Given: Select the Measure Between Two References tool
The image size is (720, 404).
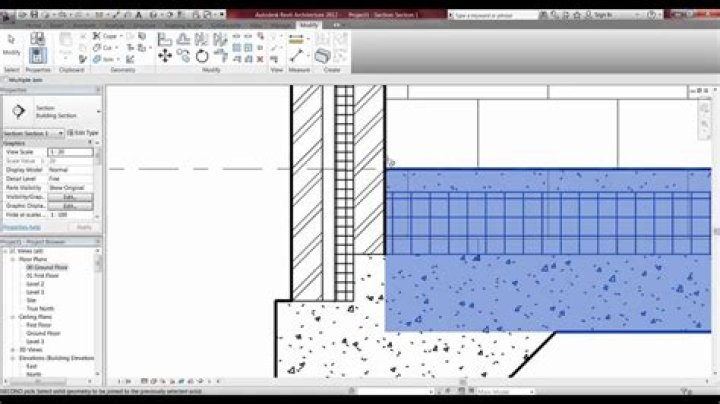Looking at the screenshot, I should tap(296, 56).
